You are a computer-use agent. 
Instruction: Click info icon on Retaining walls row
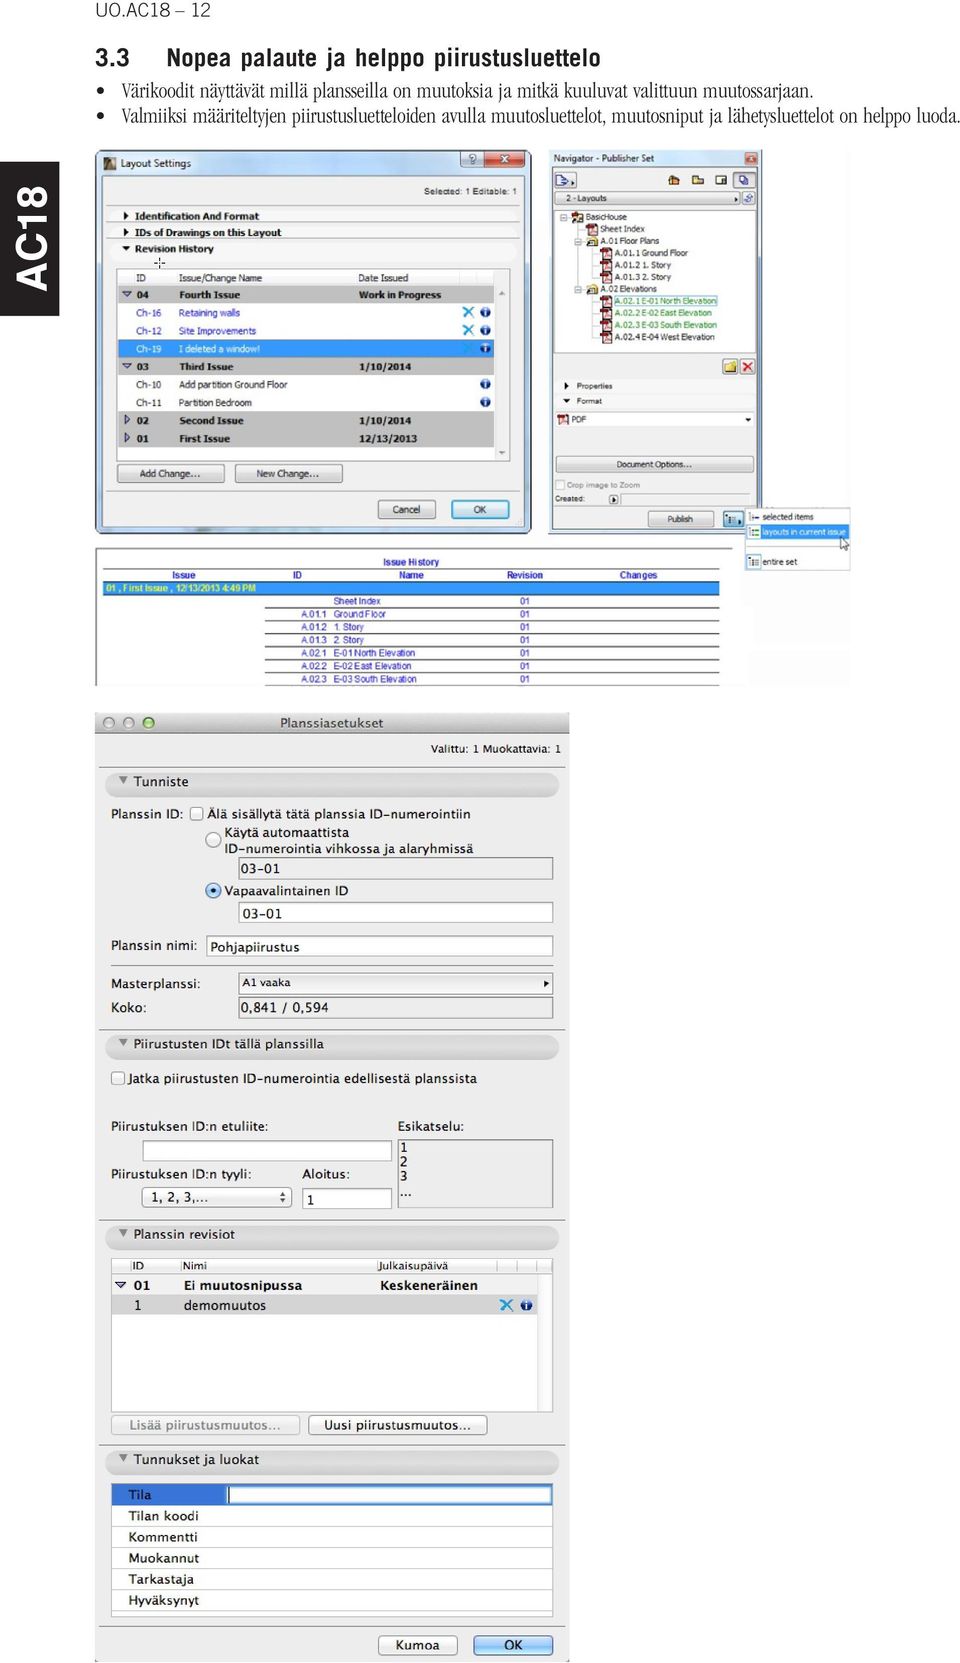coord(485,313)
